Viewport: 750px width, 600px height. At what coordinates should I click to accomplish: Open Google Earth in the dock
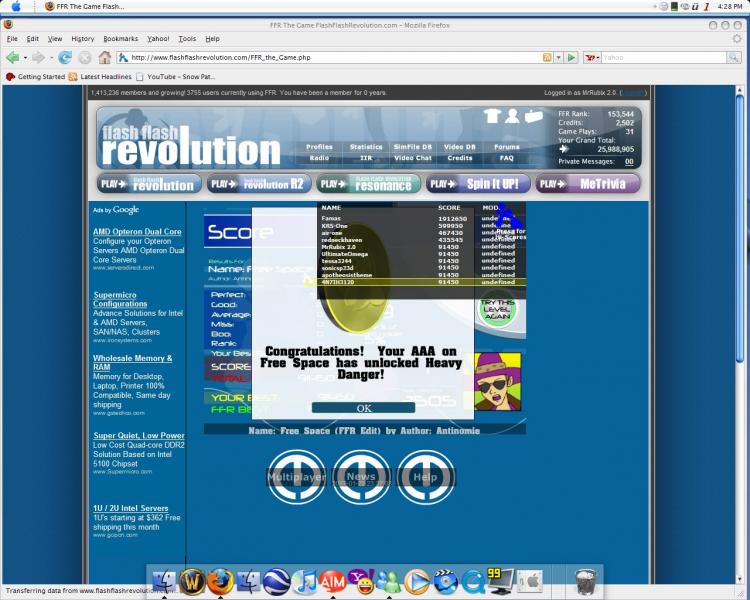click(x=277, y=581)
